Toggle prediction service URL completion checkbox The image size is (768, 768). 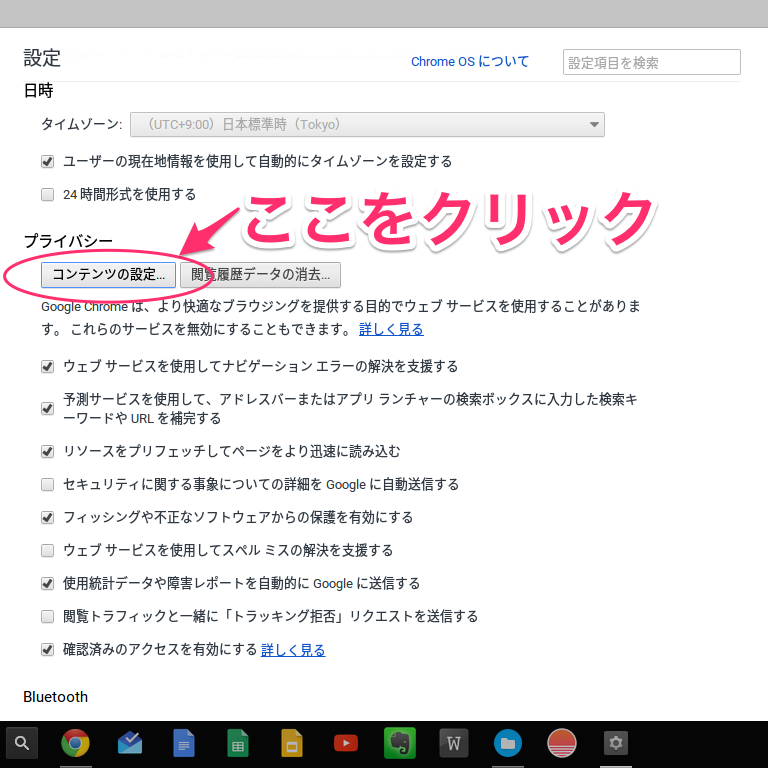pyautogui.click(x=48, y=408)
